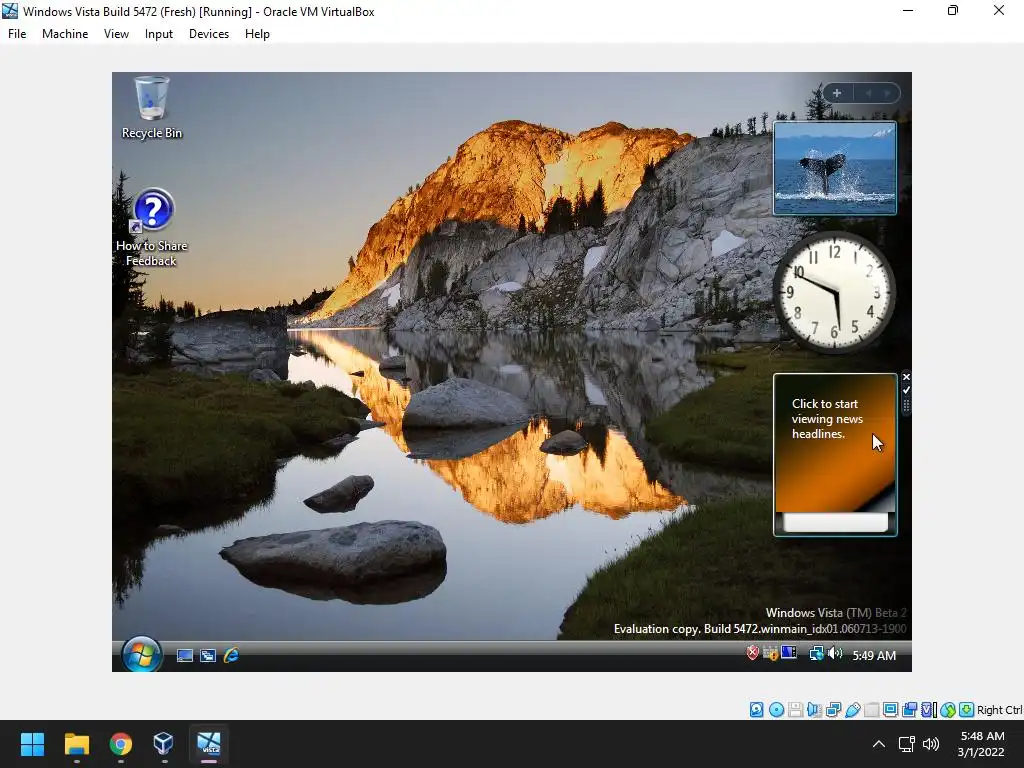This screenshot has height=768, width=1024.
Task: Click VirtualBox audio indicator icon
Action: pyautogui.click(x=814, y=710)
